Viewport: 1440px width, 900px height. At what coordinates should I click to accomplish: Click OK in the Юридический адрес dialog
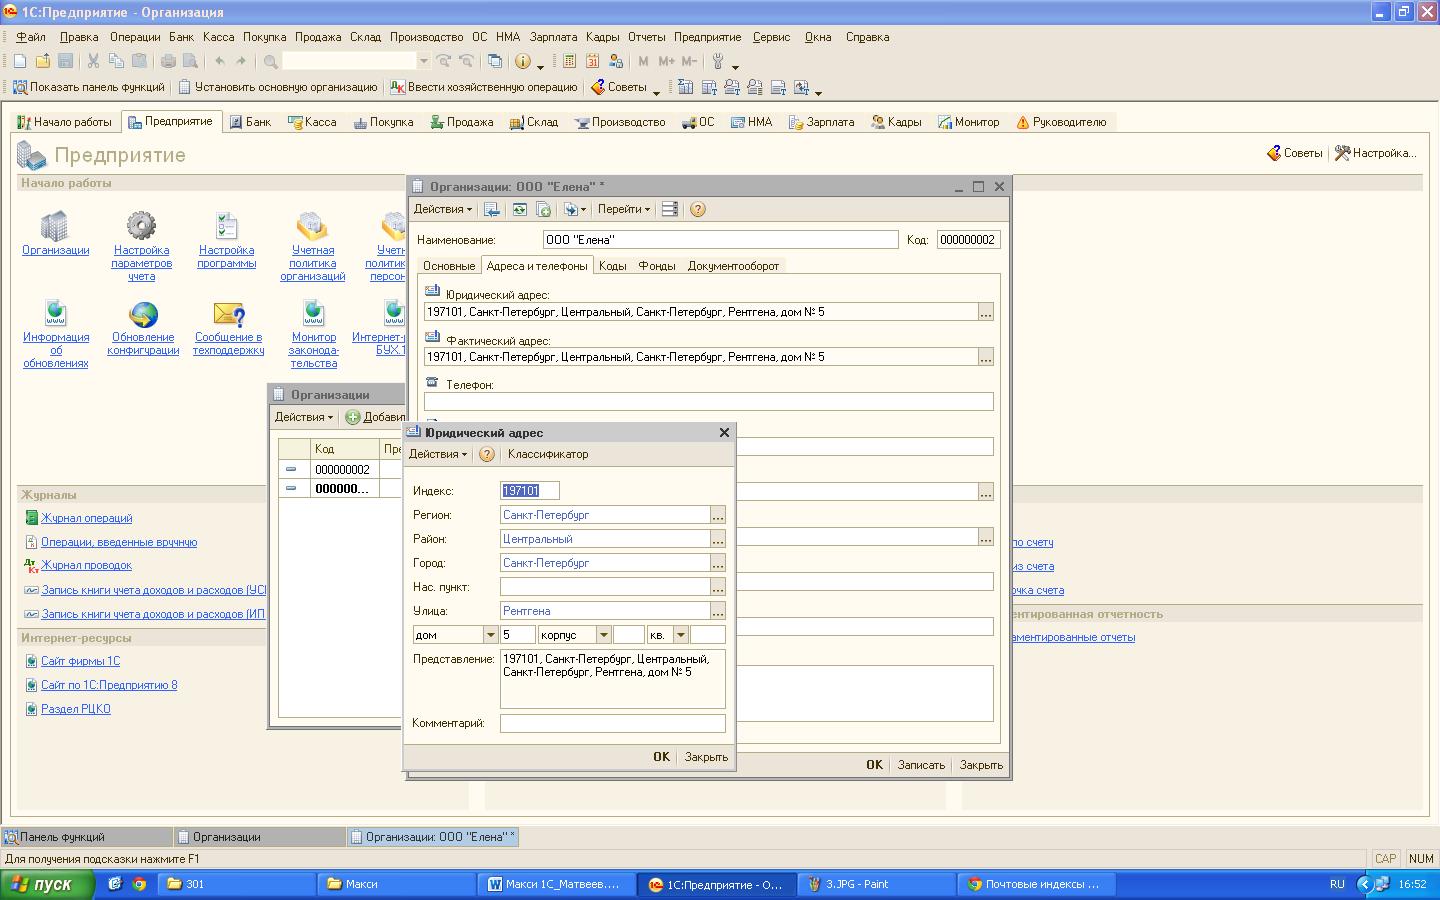coord(661,757)
